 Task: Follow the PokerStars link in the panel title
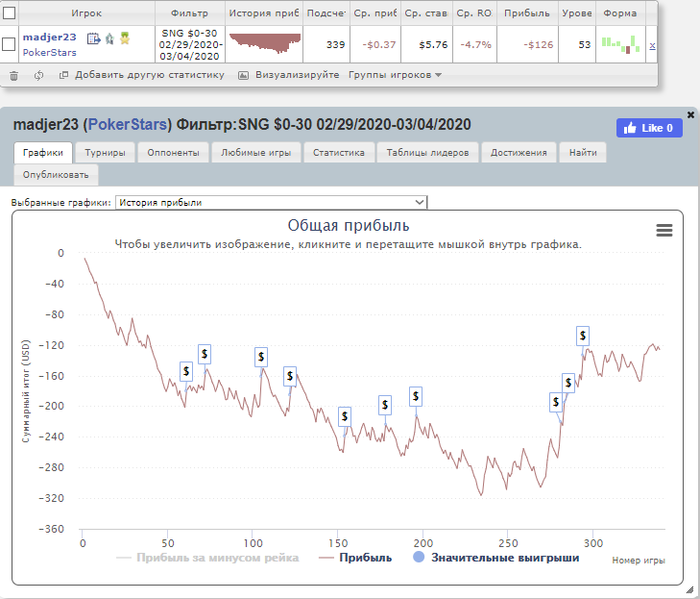pyautogui.click(x=127, y=125)
